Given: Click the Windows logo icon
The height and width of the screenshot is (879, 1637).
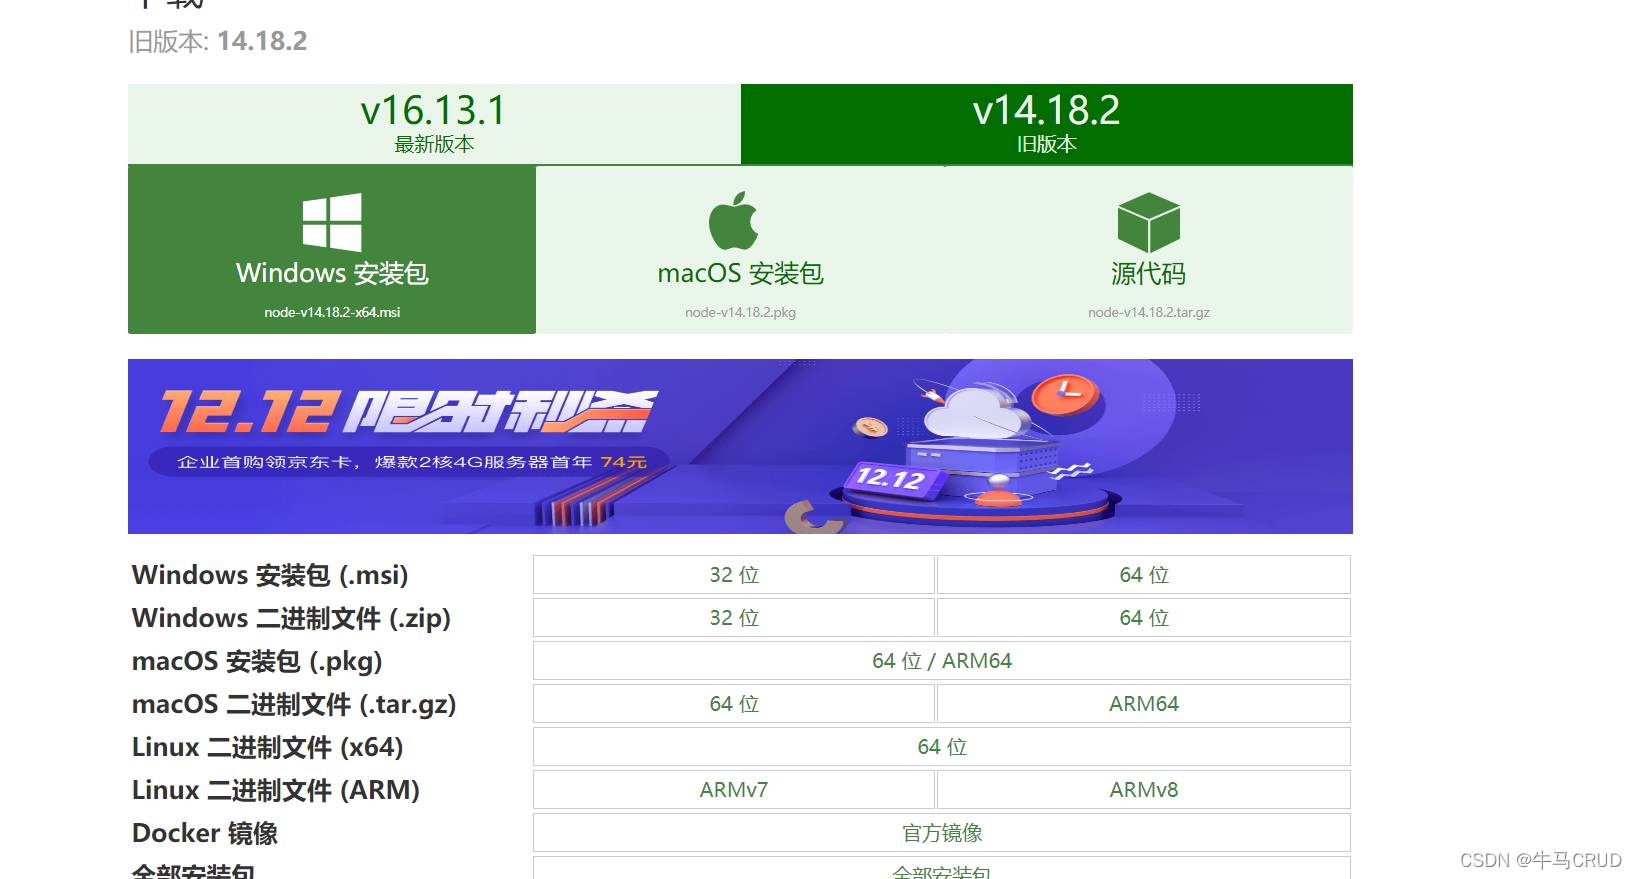Looking at the screenshot, I should pos(332,222).
